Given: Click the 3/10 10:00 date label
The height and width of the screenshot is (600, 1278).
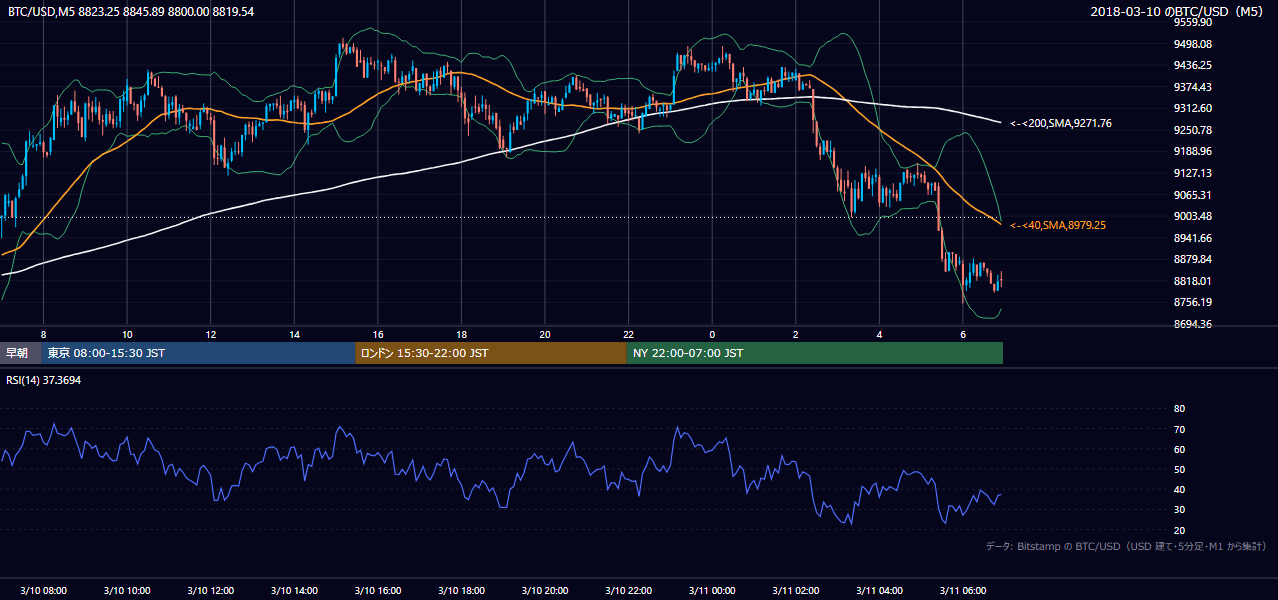Looking at the screenshot, I should point(126,591).
